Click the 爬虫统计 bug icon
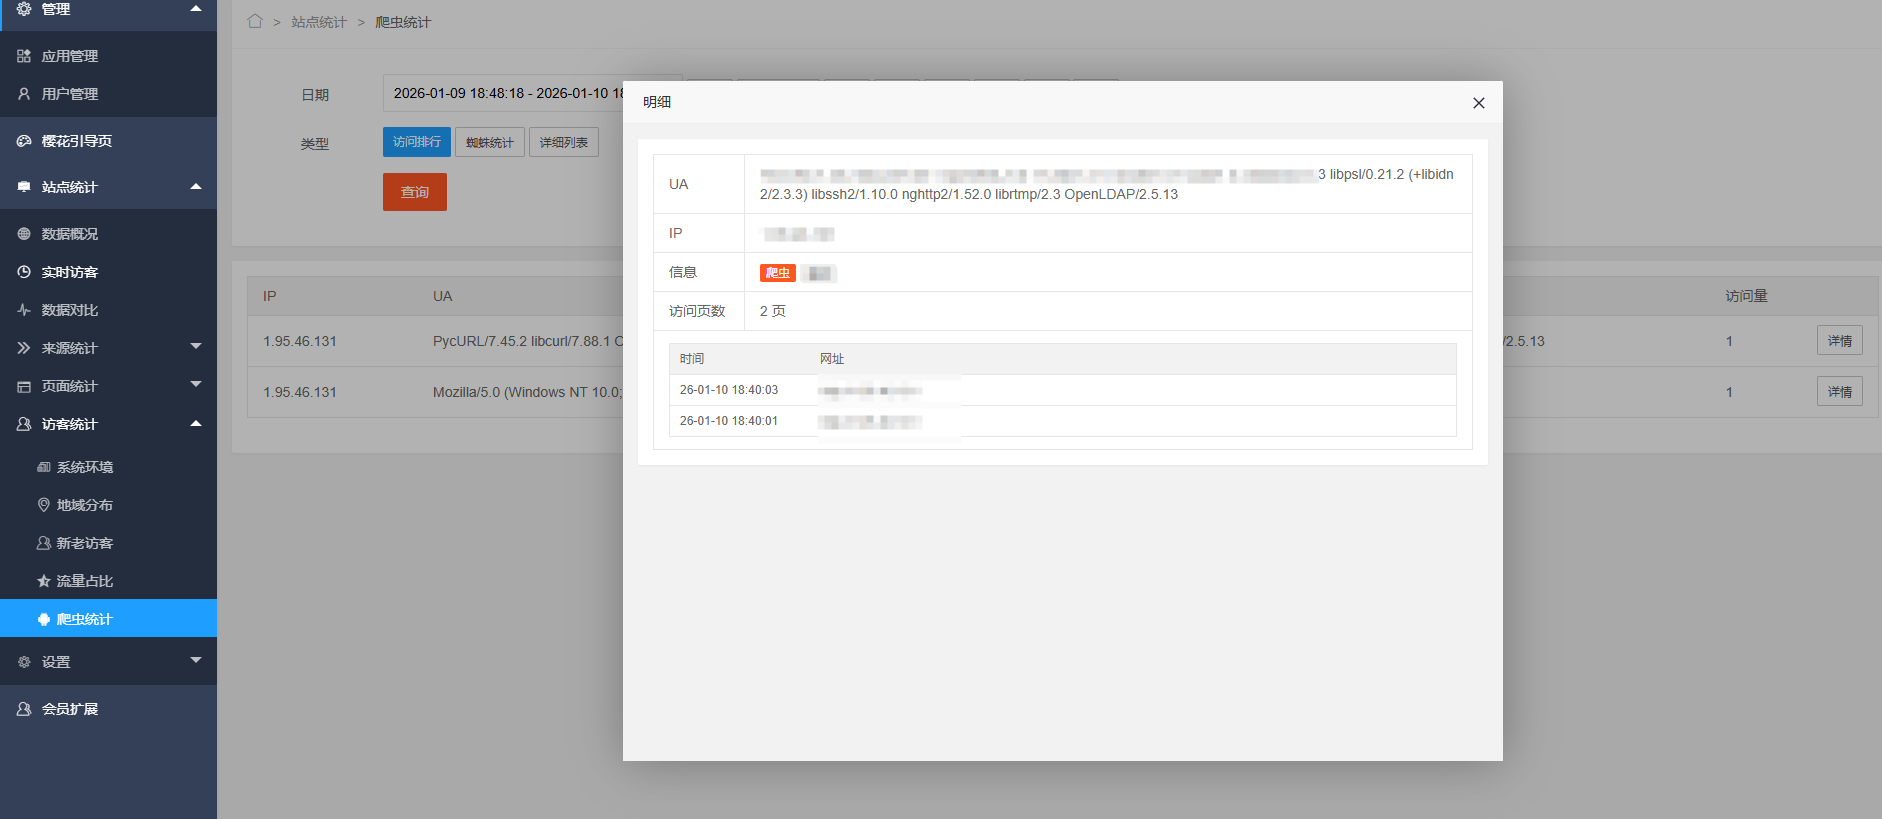 point(44,619)
